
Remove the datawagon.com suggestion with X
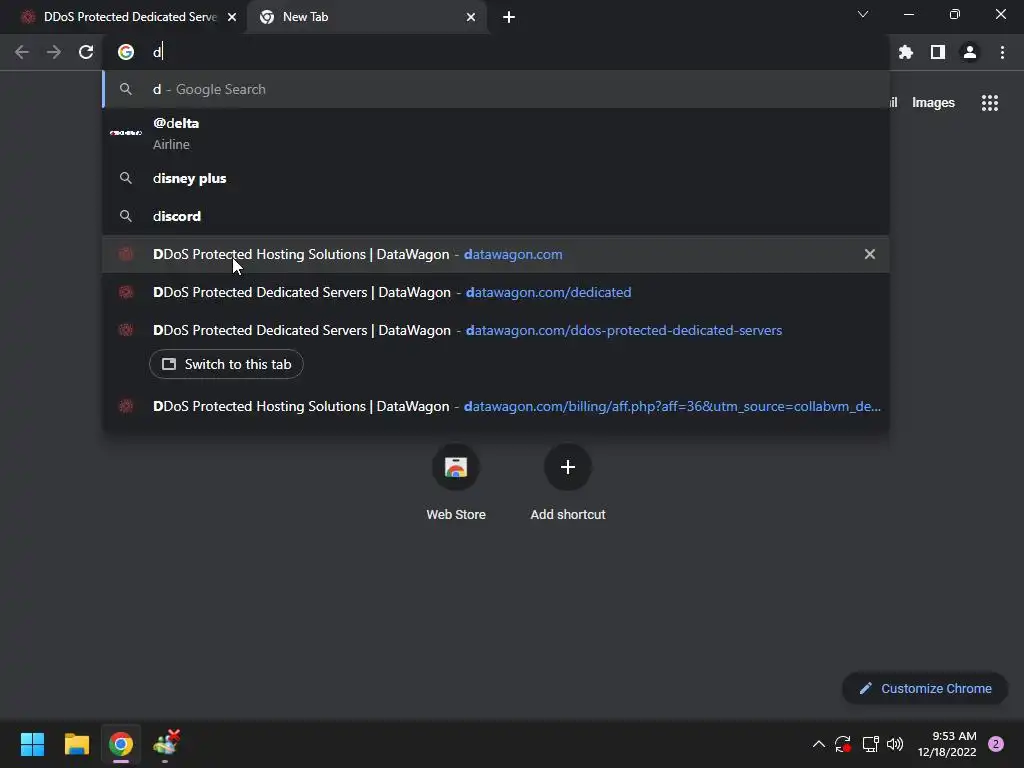point(870,254)
